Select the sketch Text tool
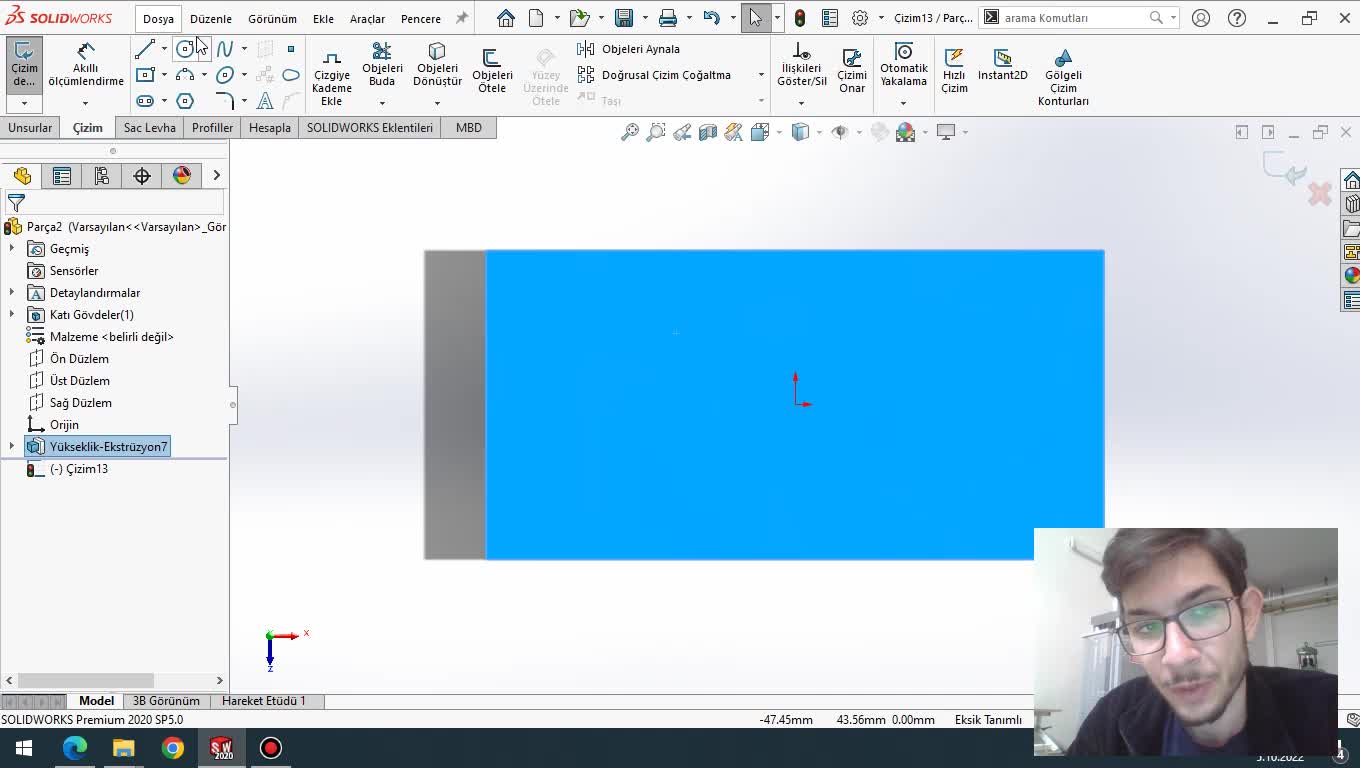1360x768 pixels. [x=265, y=101]
